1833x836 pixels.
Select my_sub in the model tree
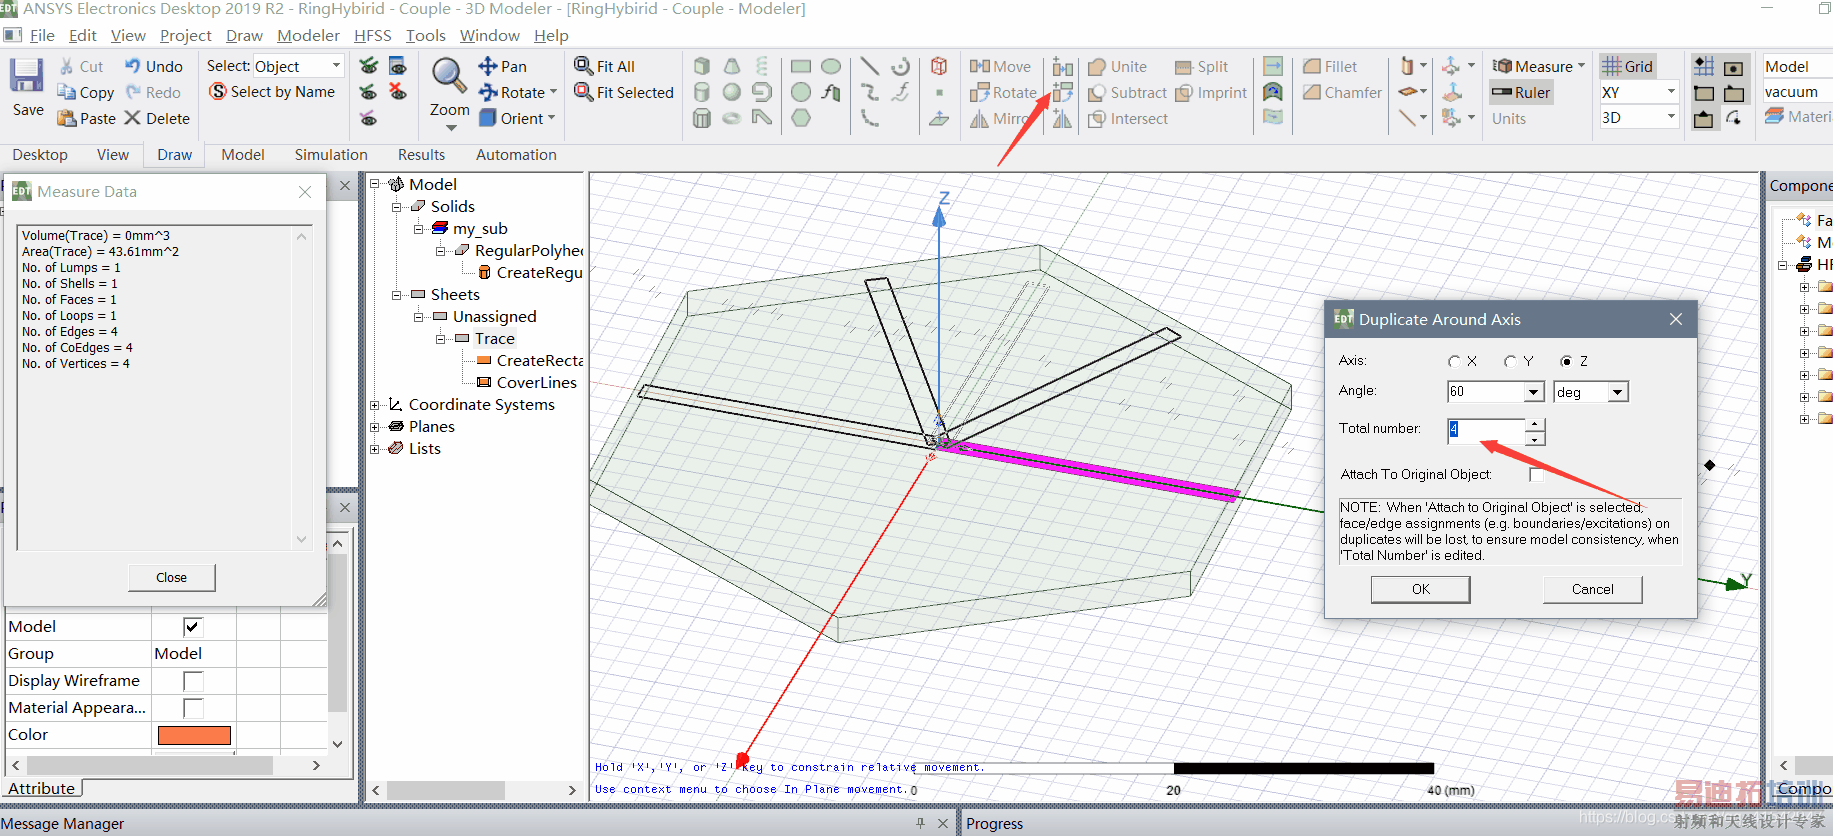480,229
